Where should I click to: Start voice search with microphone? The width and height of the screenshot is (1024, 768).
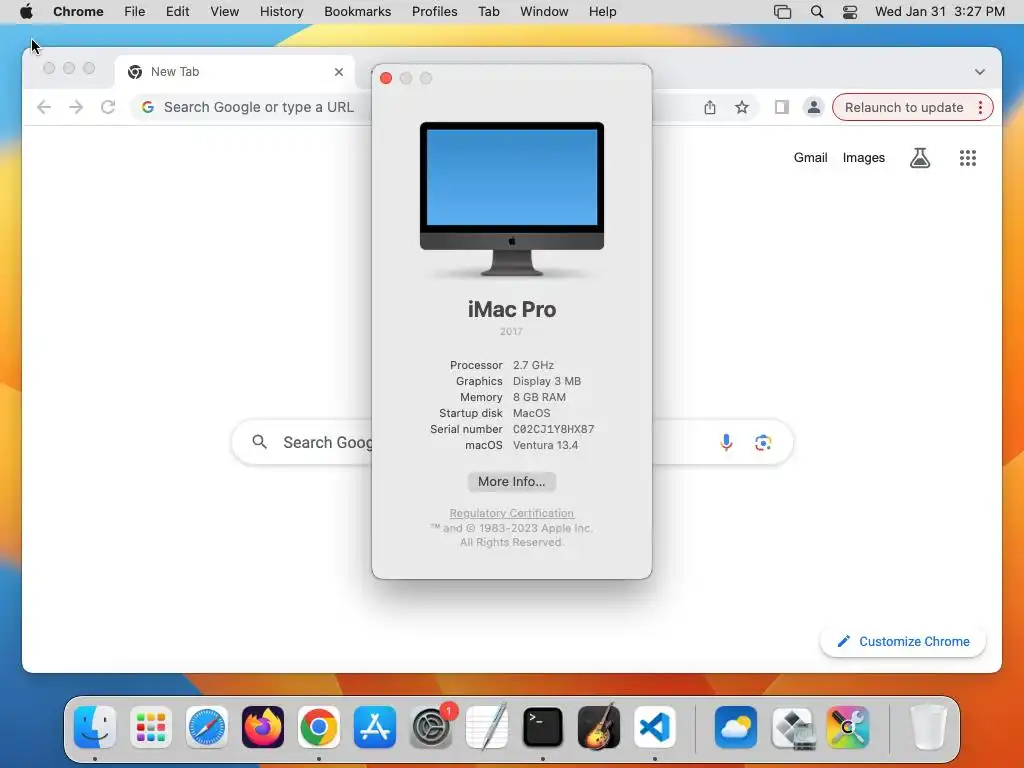(726, 443)
